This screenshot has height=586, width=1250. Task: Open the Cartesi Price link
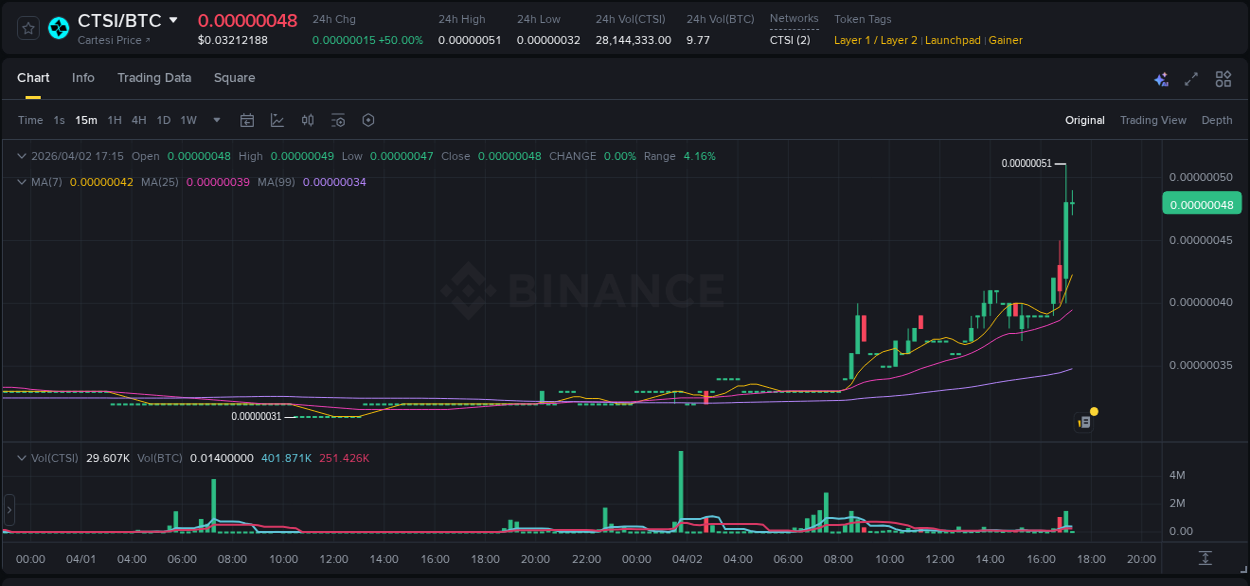pos(113,40)
